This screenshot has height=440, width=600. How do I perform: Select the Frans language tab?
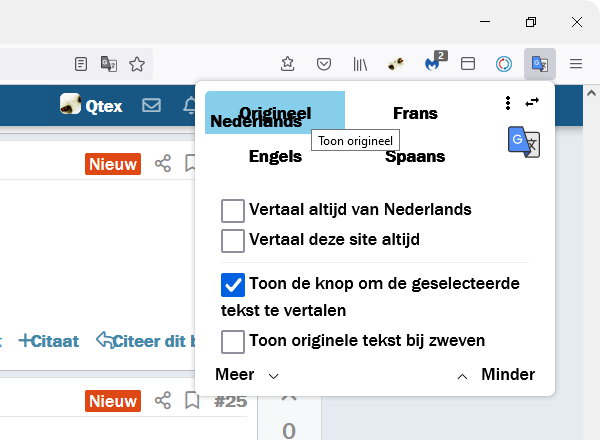click(x=415, y=113)
